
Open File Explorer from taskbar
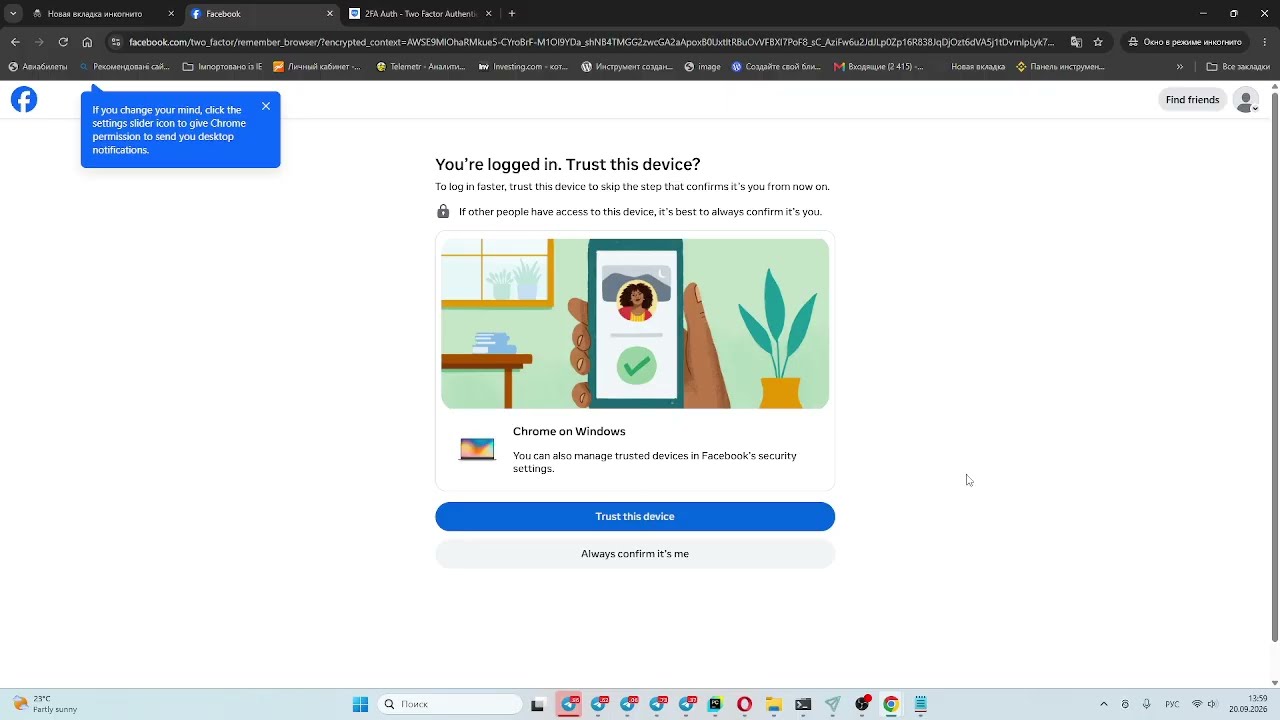774,704
